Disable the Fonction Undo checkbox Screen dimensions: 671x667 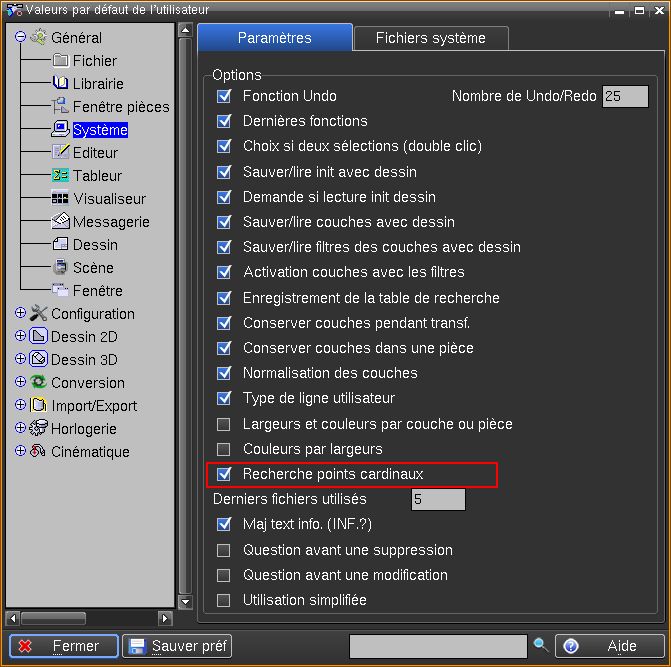click(x=224, y=97)
